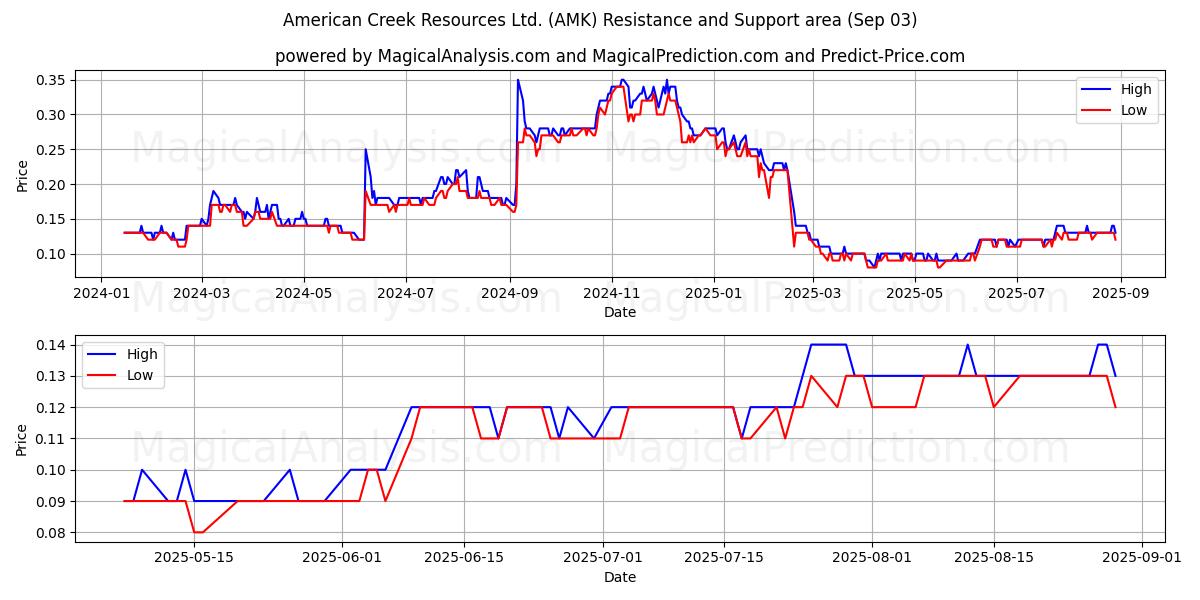
Task: Click the 2025-05 x-axis tick label
Action: tap(914, 293)
